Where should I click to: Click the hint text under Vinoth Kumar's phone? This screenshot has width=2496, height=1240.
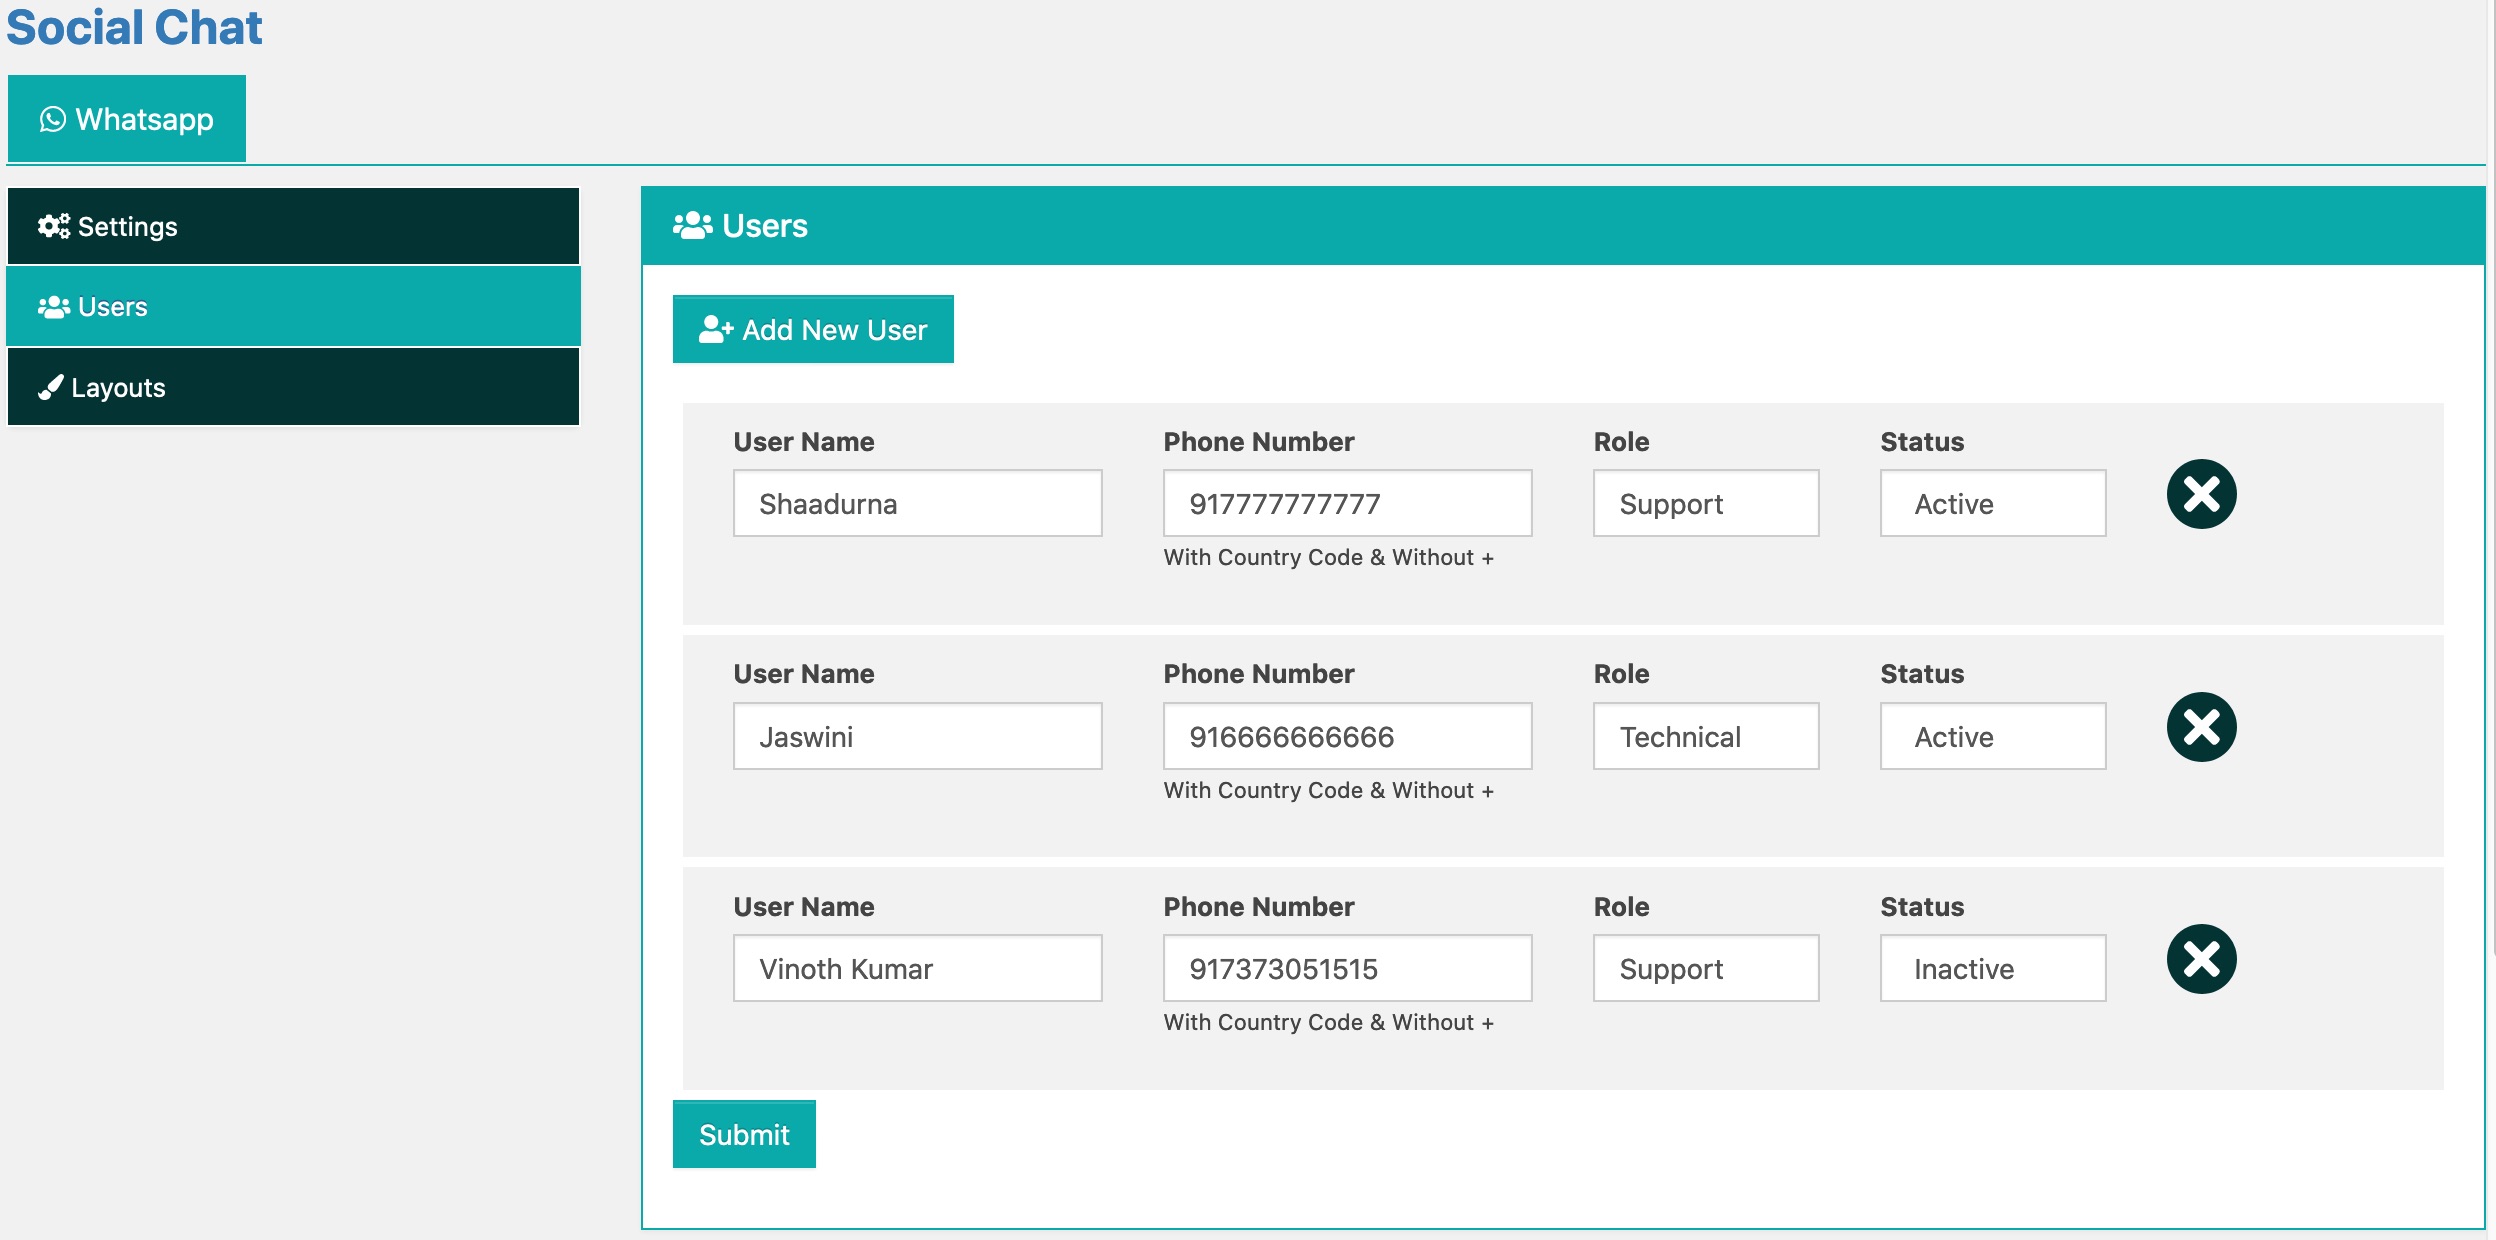(1328, 1022)
